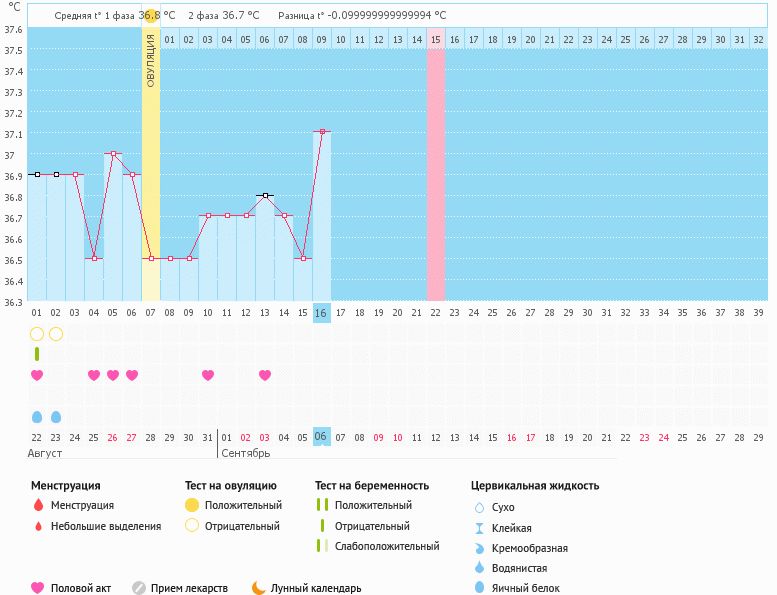Click the Прием лекарств pill icon

[x=139, y=588]
